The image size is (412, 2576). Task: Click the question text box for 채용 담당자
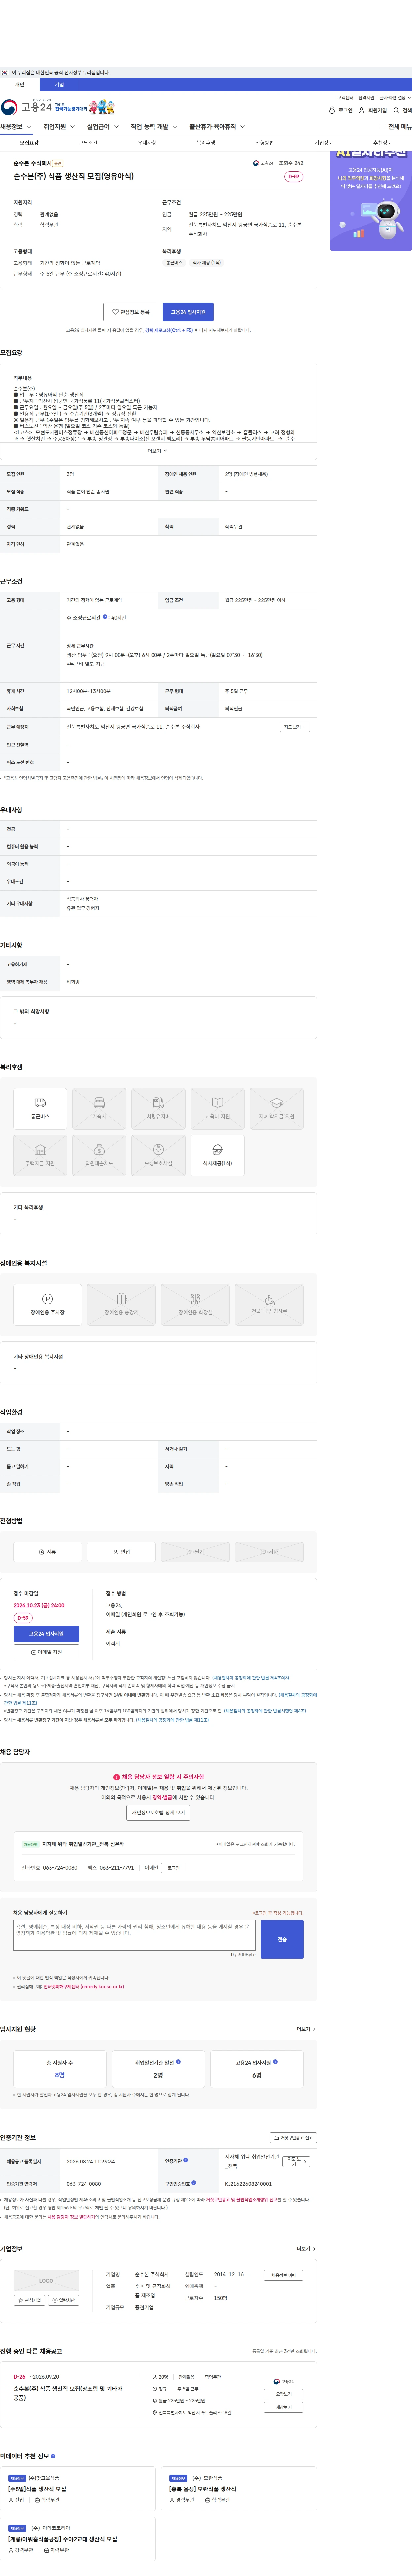[x=134, y=1935]
